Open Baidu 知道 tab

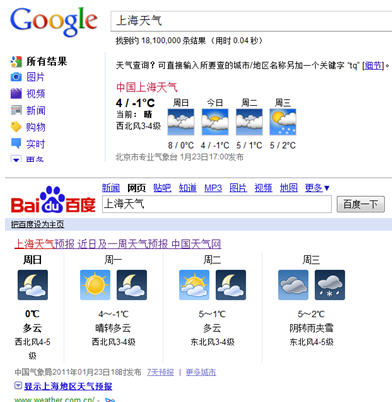[x=188, y=188]
